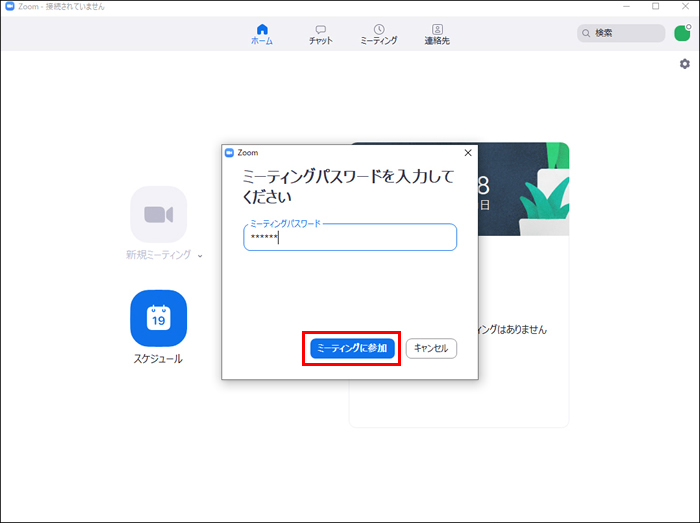Open the ホーム tab
This screenshot has height=523, width=700.
click(x=262, y=34)
